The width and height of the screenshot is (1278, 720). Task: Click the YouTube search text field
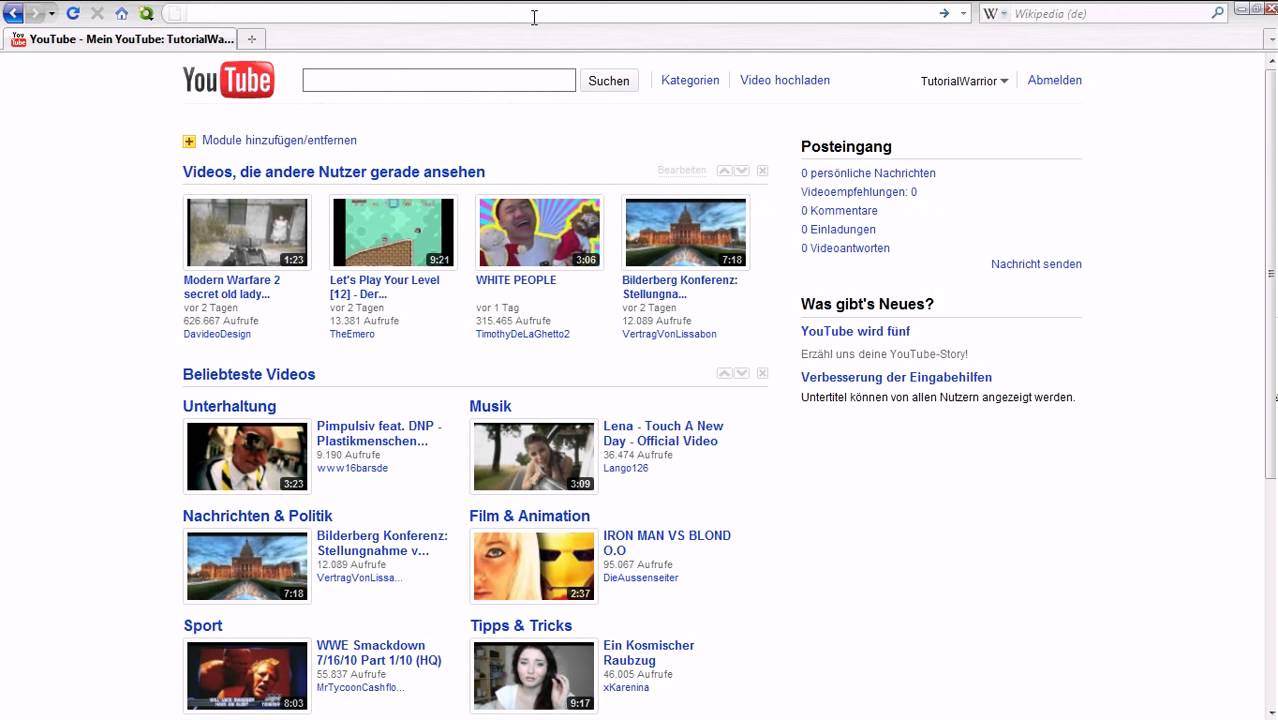coord(439,80)
